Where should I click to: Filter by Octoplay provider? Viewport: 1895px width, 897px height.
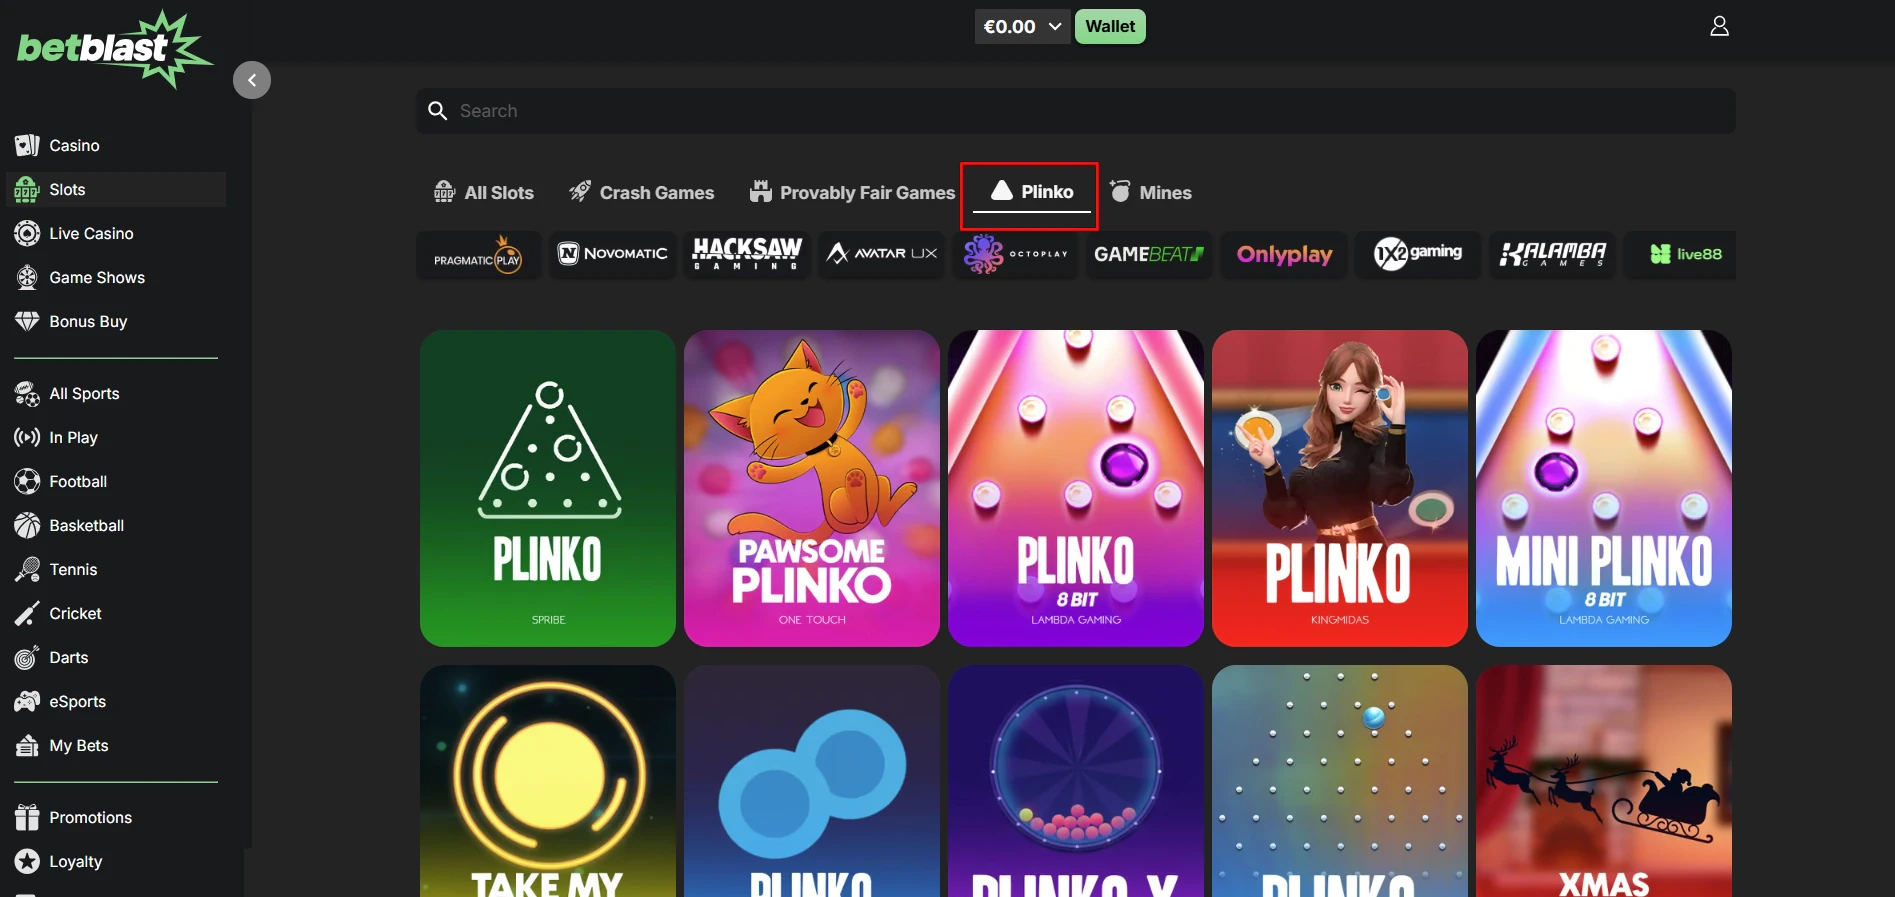[1015, 254]
